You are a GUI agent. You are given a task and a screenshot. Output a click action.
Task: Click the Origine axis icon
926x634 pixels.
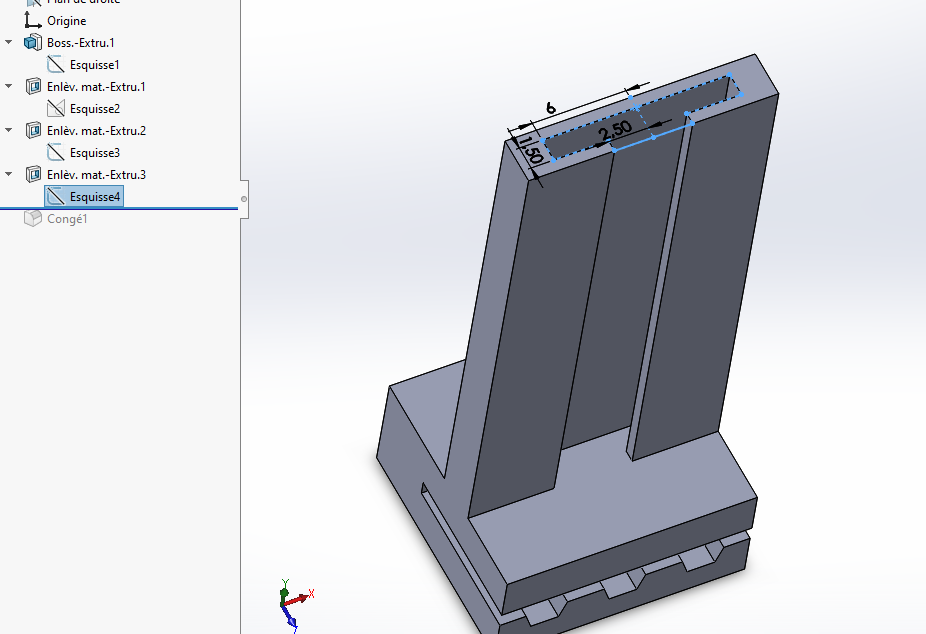(32, 20)
